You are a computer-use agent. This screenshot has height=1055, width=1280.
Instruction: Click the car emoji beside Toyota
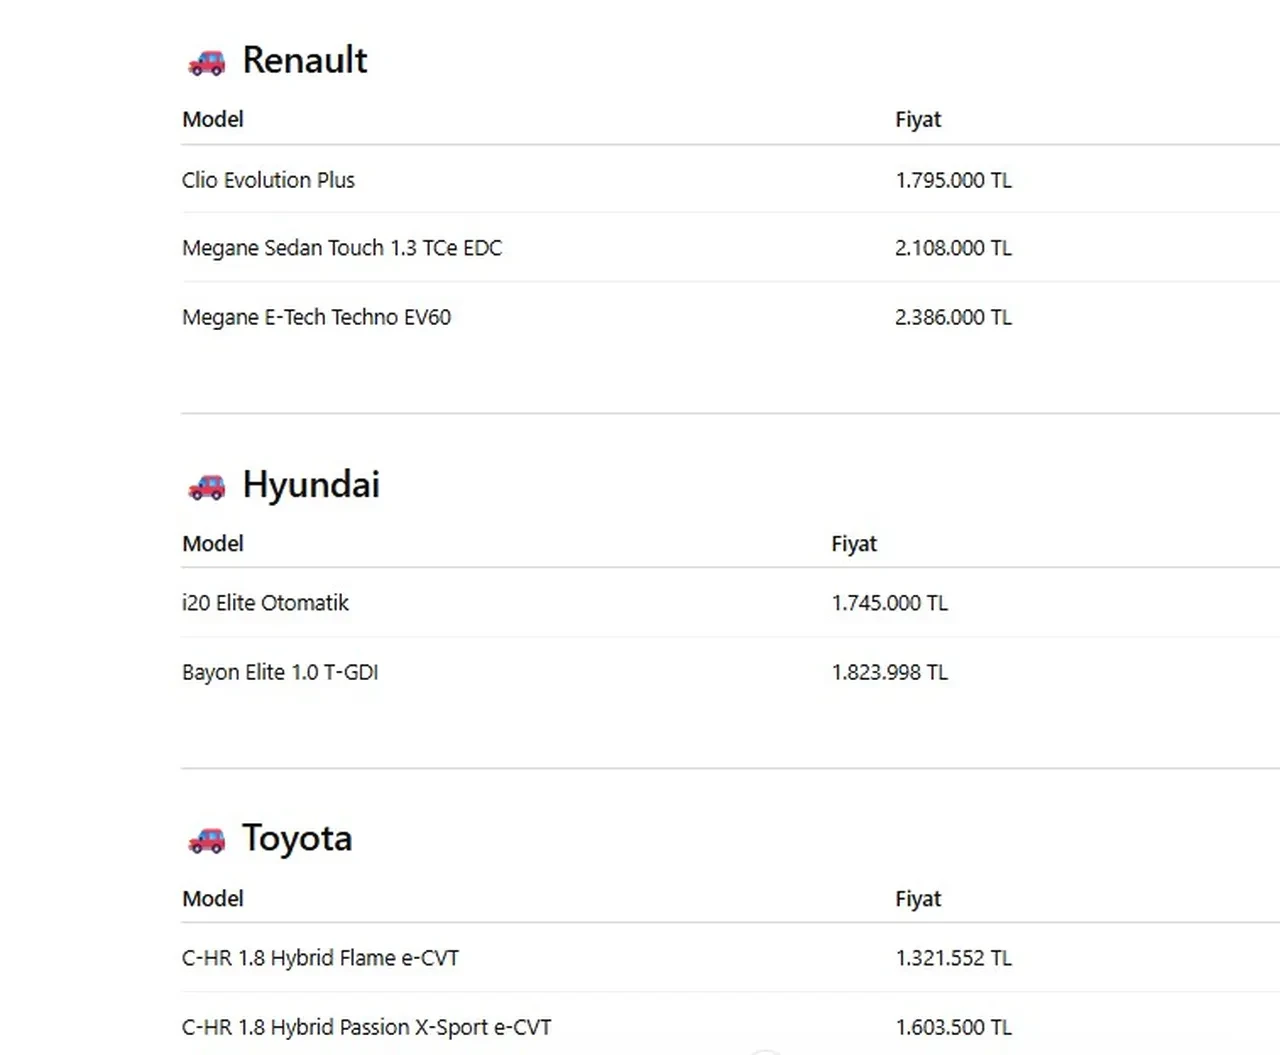point(207,841)
